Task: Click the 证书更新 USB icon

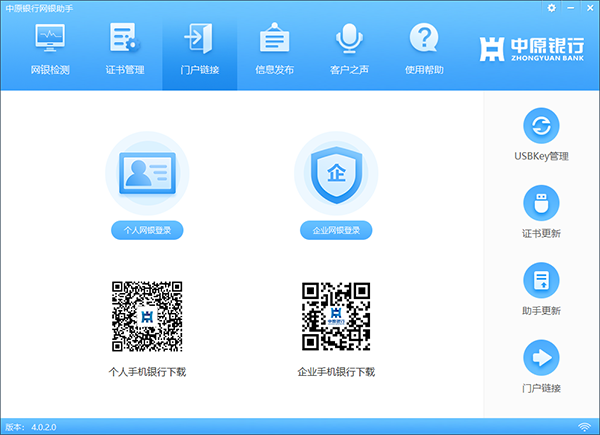Action: point(541,203)
